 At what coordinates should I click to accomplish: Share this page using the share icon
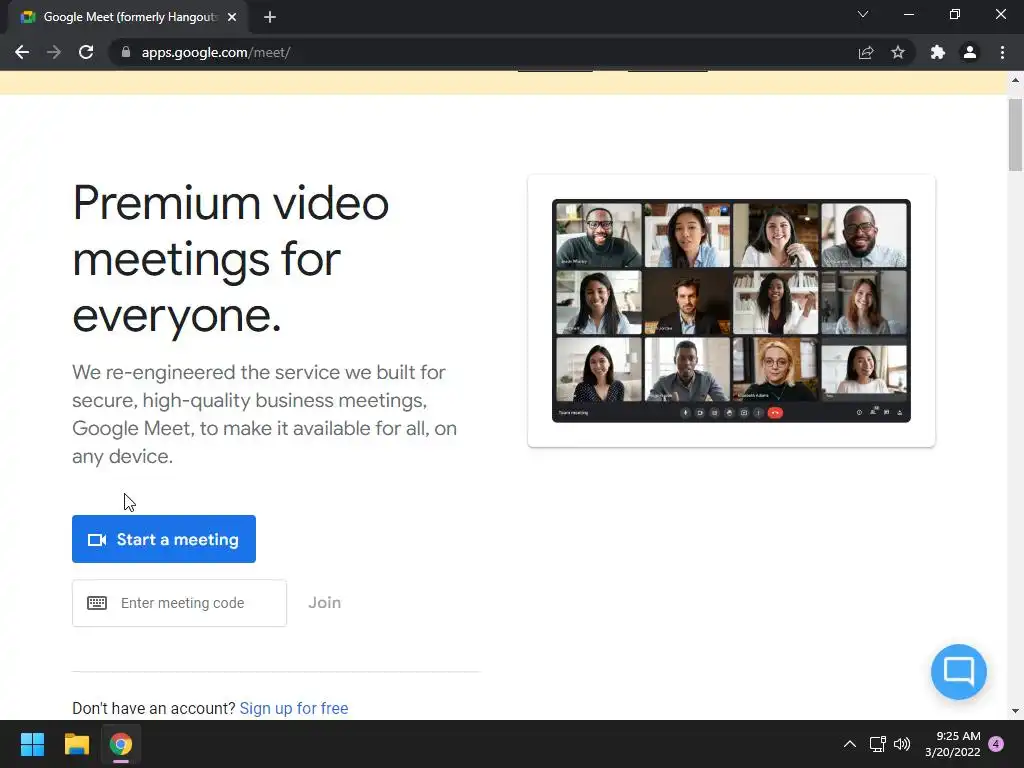click(x=866, y=52)
